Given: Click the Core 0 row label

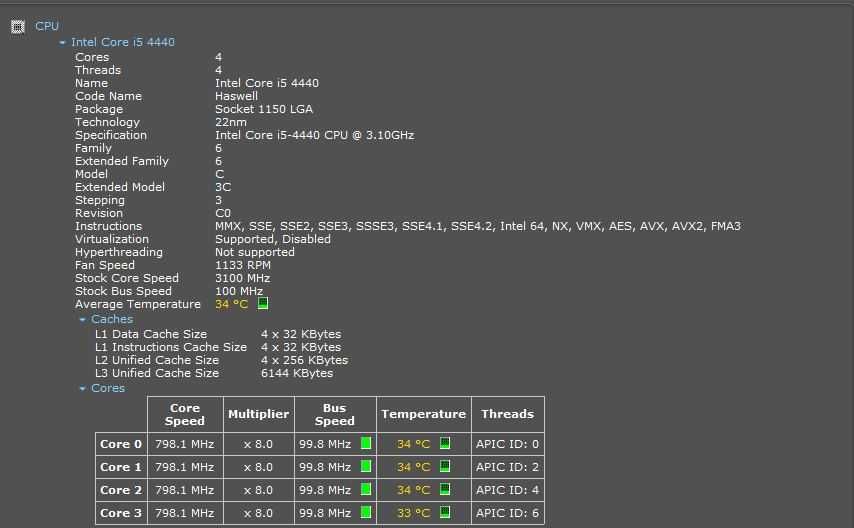Looking at the screenshot, I should (x=121, y=444).
